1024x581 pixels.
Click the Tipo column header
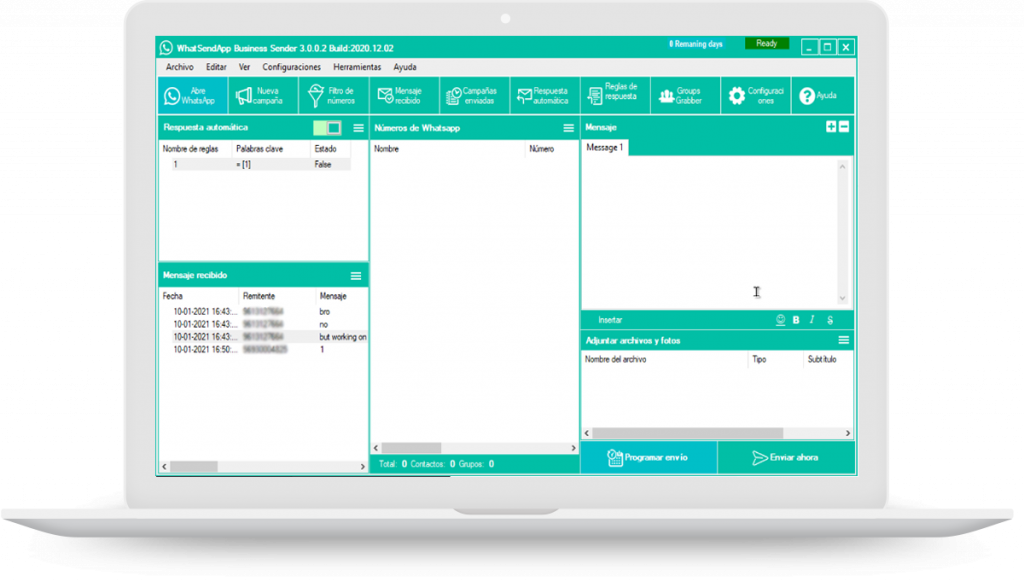[x=759, y=360]
